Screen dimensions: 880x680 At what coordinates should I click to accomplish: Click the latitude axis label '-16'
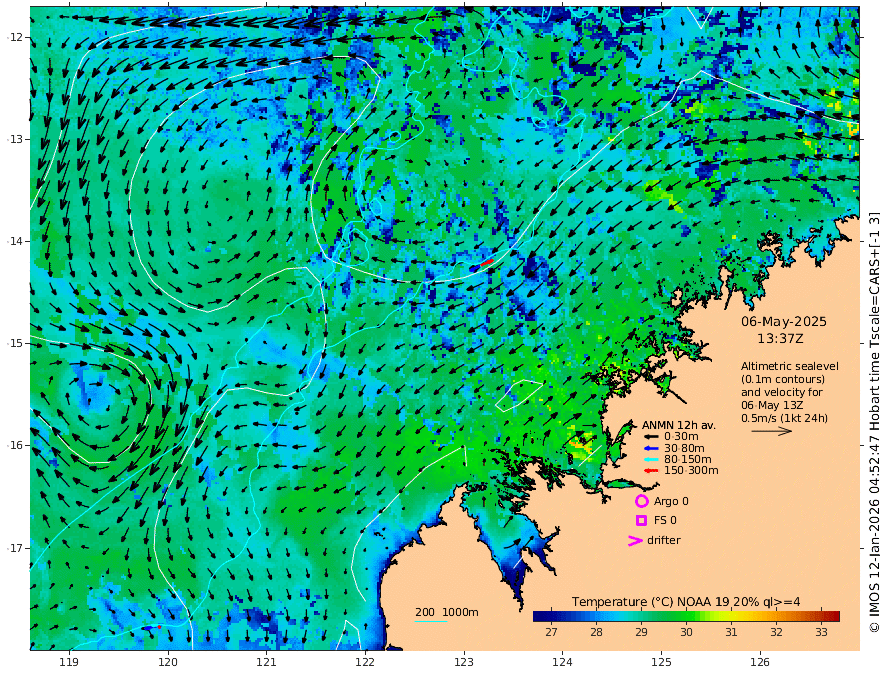(x=15, y=445)
